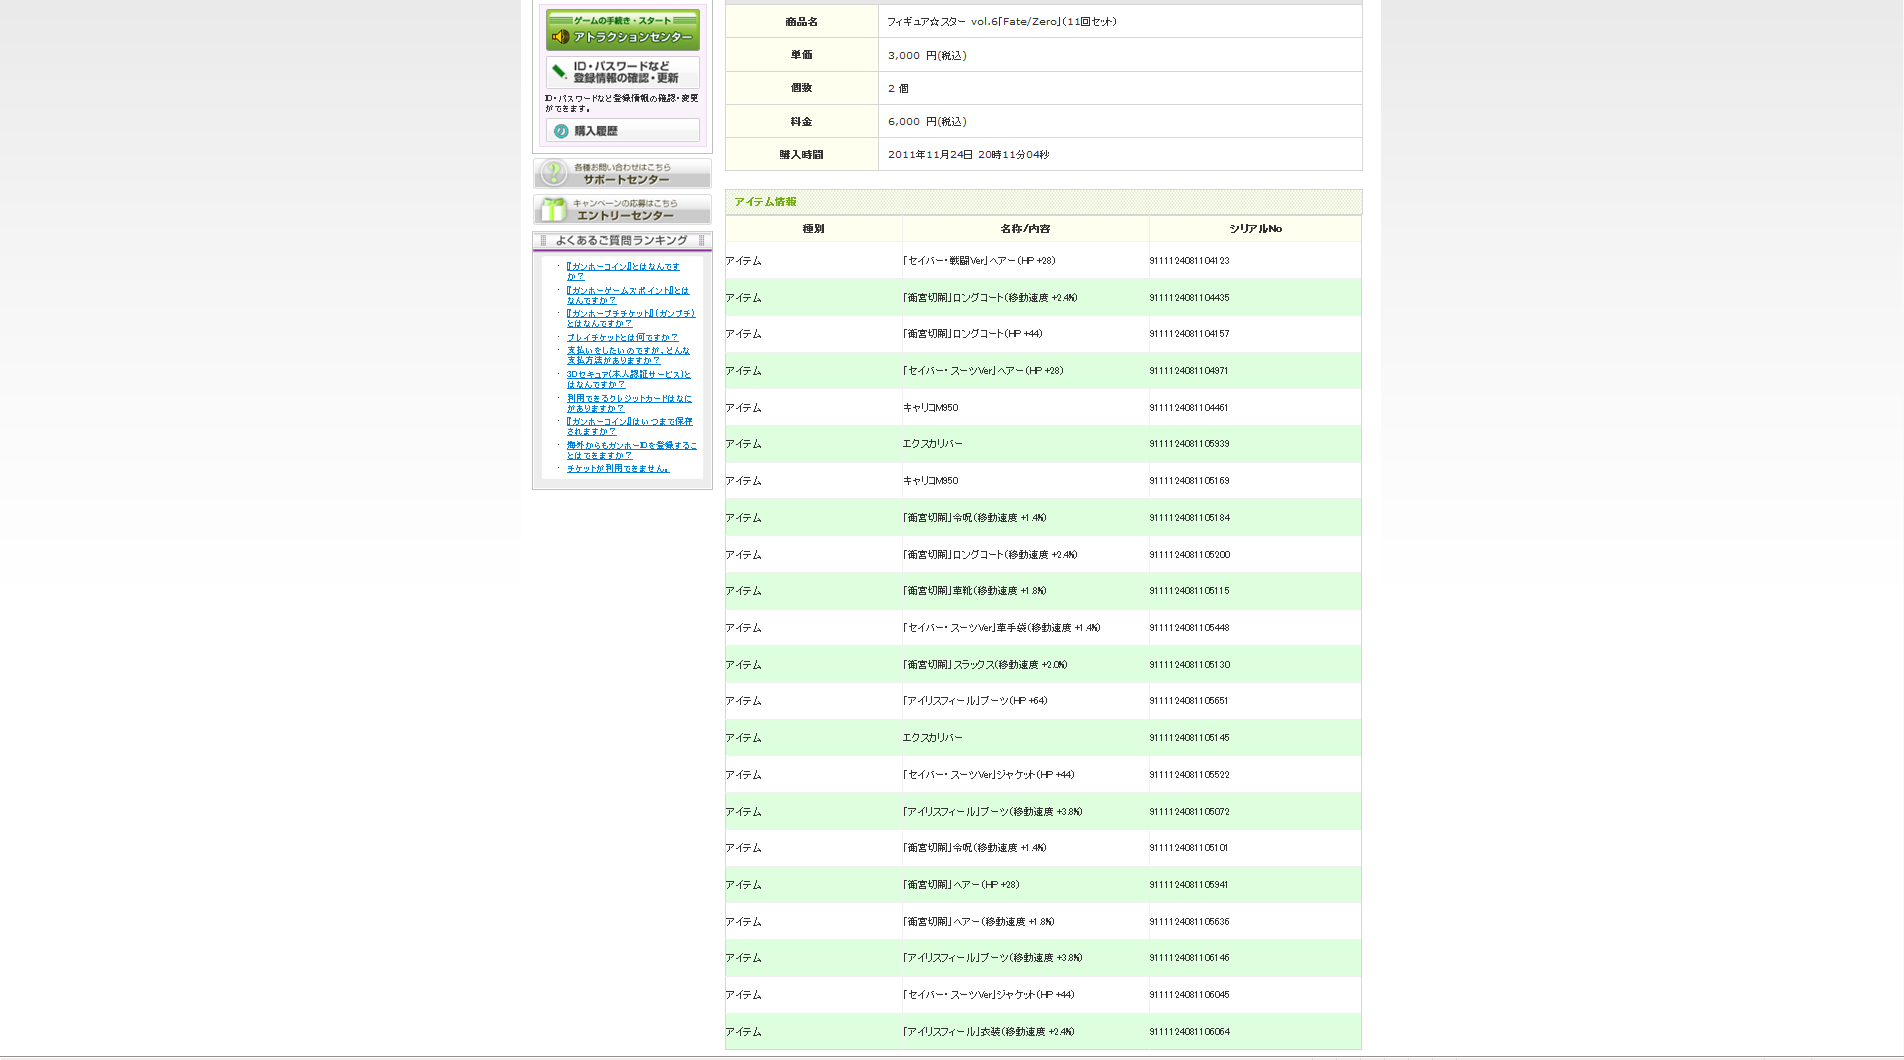Click the 購入時間 row label
Image resolution: width=1904 pixels, height=1060 pixels.
802,154
